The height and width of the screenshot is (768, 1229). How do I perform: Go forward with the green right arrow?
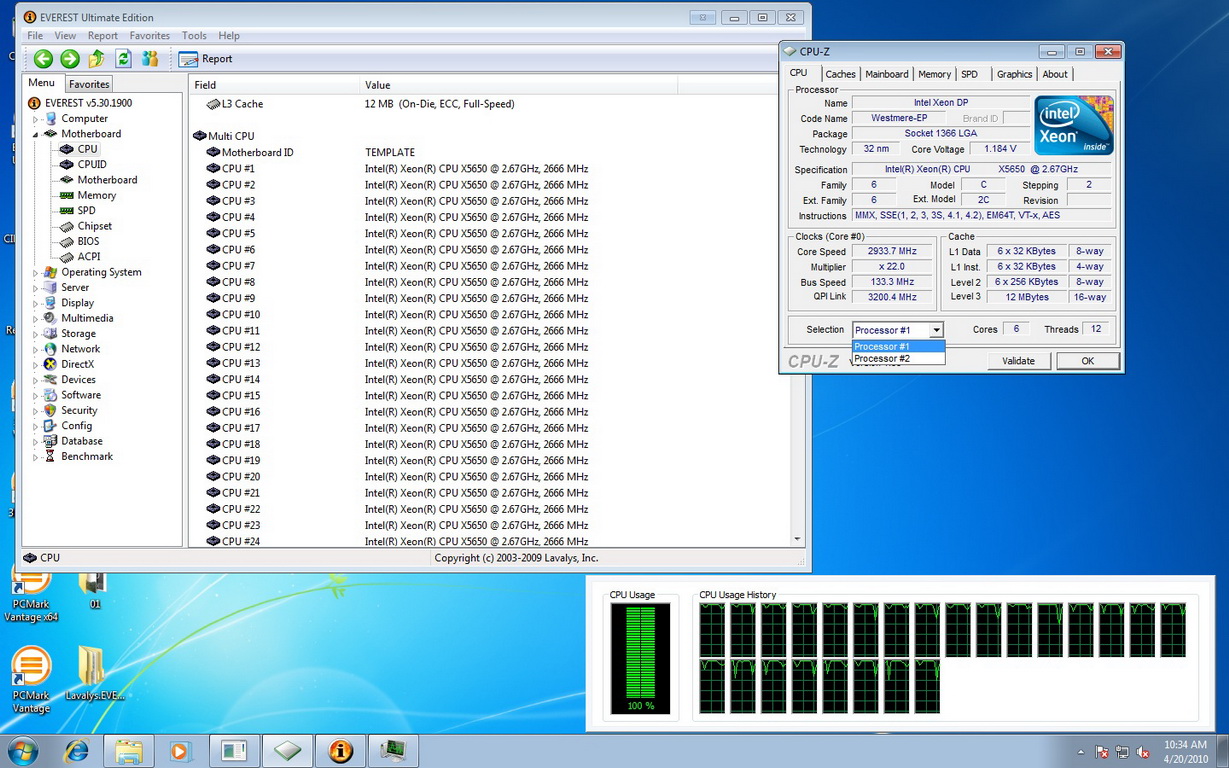coord(70,59)
